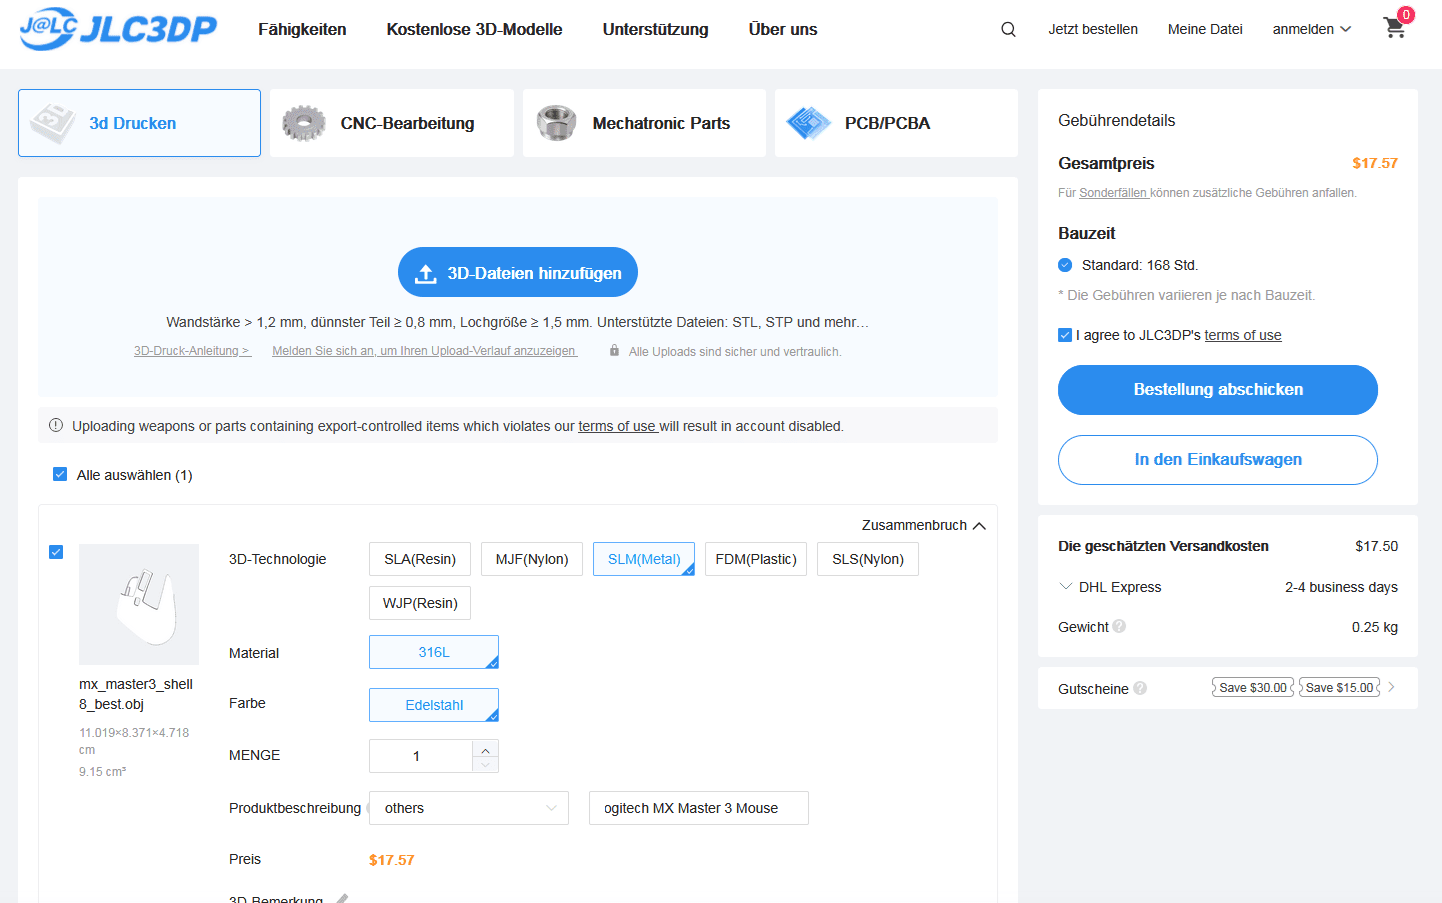Toggle the Alle auswählen checkbox
Viewport: 1442px width, 903px height.
coord(60,474)
